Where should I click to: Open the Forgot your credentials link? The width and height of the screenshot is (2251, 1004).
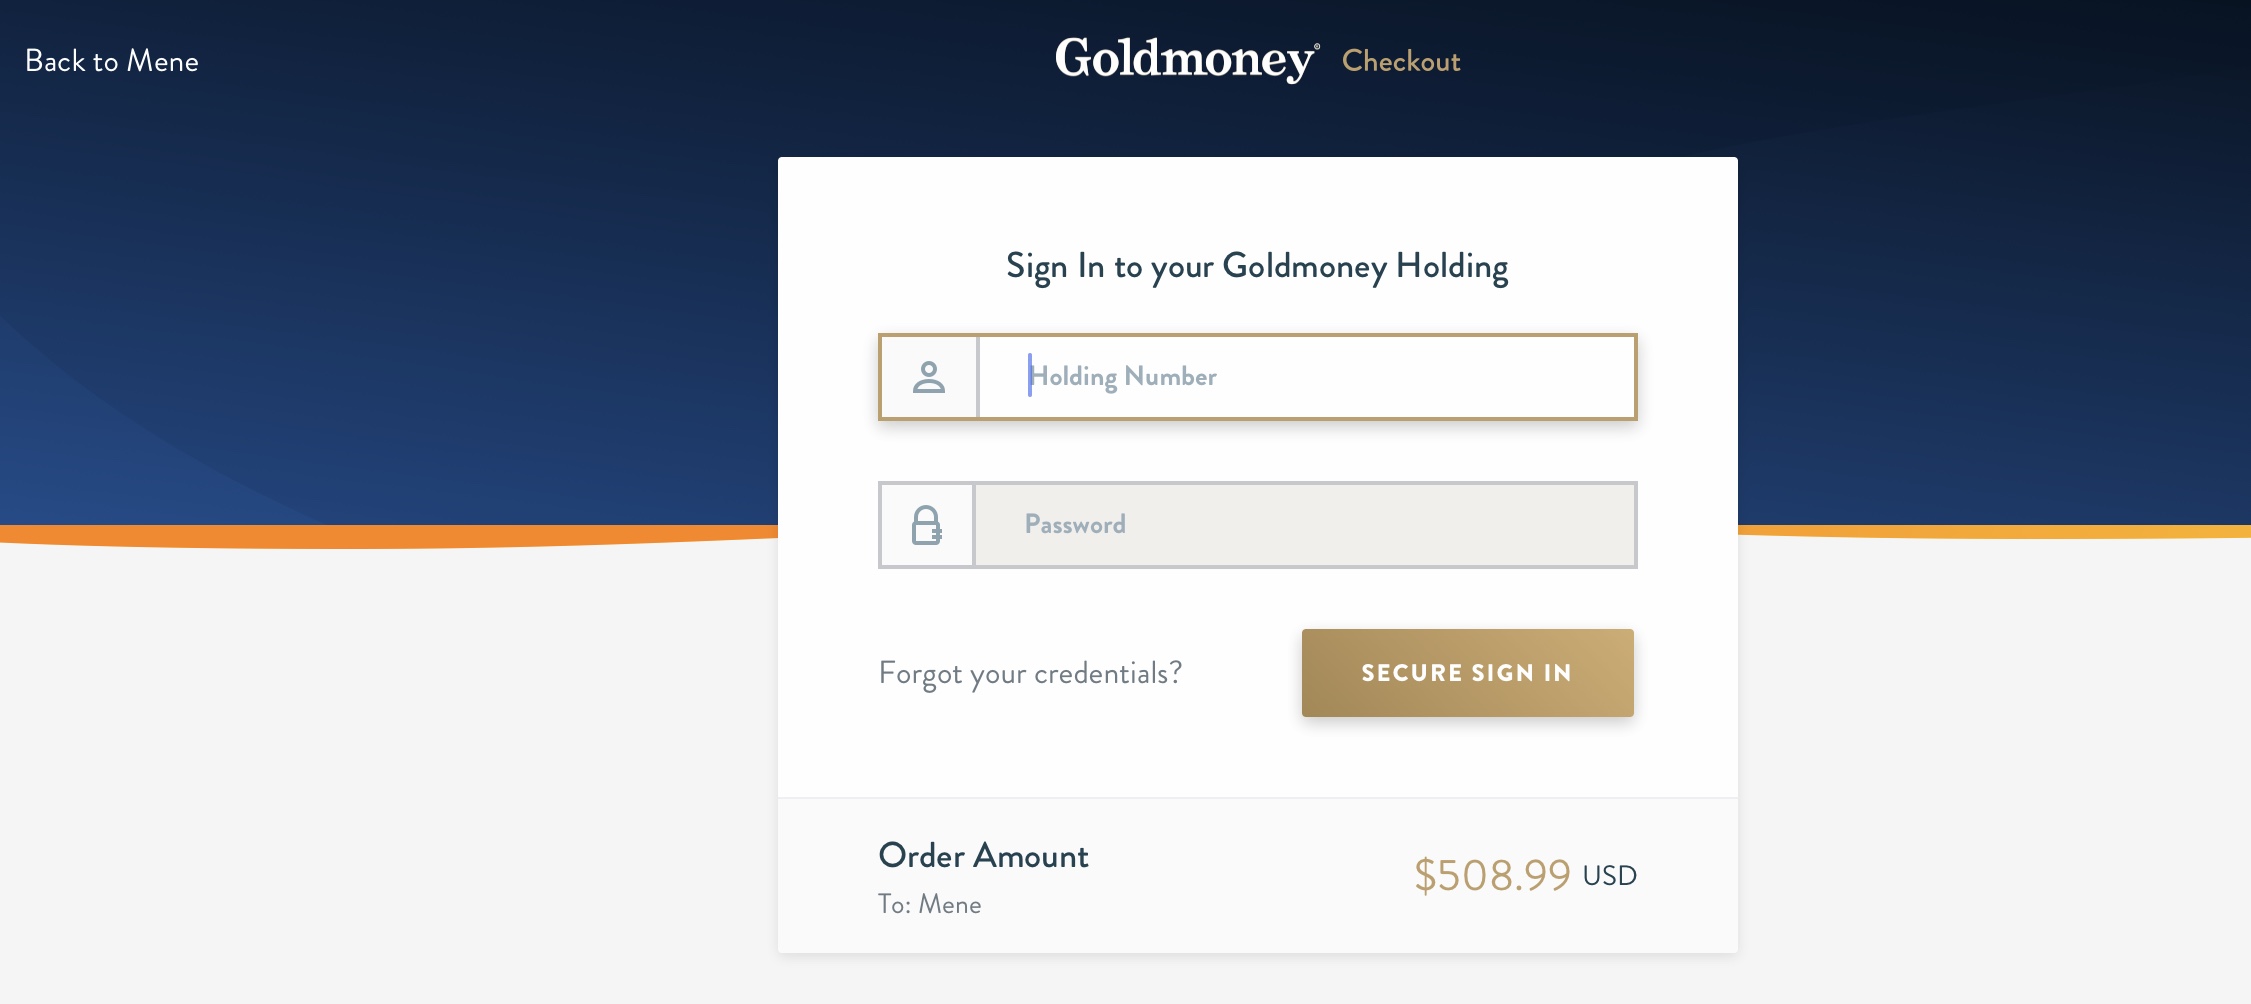pos(1030,674)
